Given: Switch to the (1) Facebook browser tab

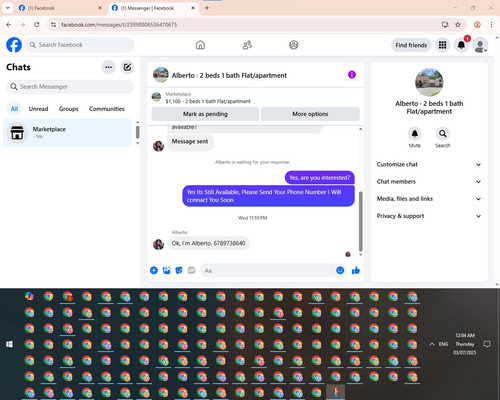Looking at the screenshot, I should (60, 8).
